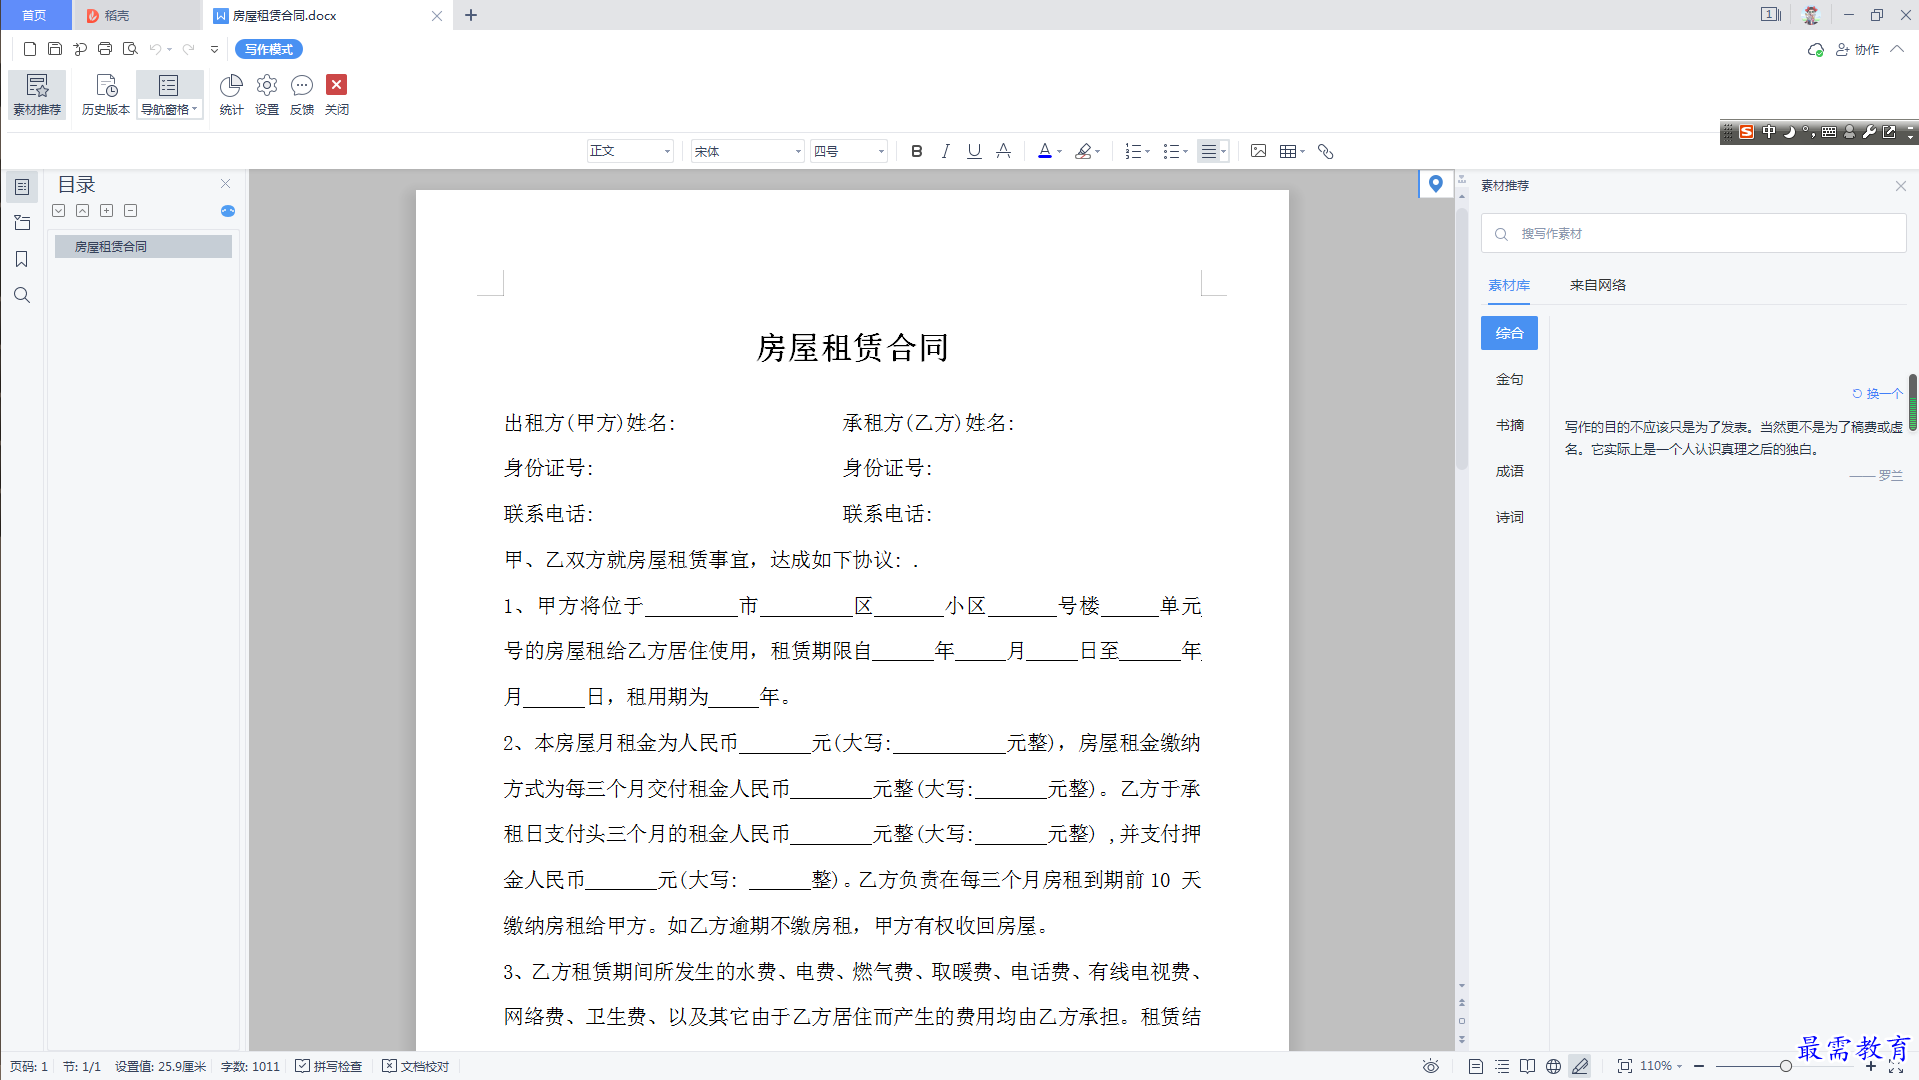Open the customize quick access toolbar arrow

click(214, 49)
